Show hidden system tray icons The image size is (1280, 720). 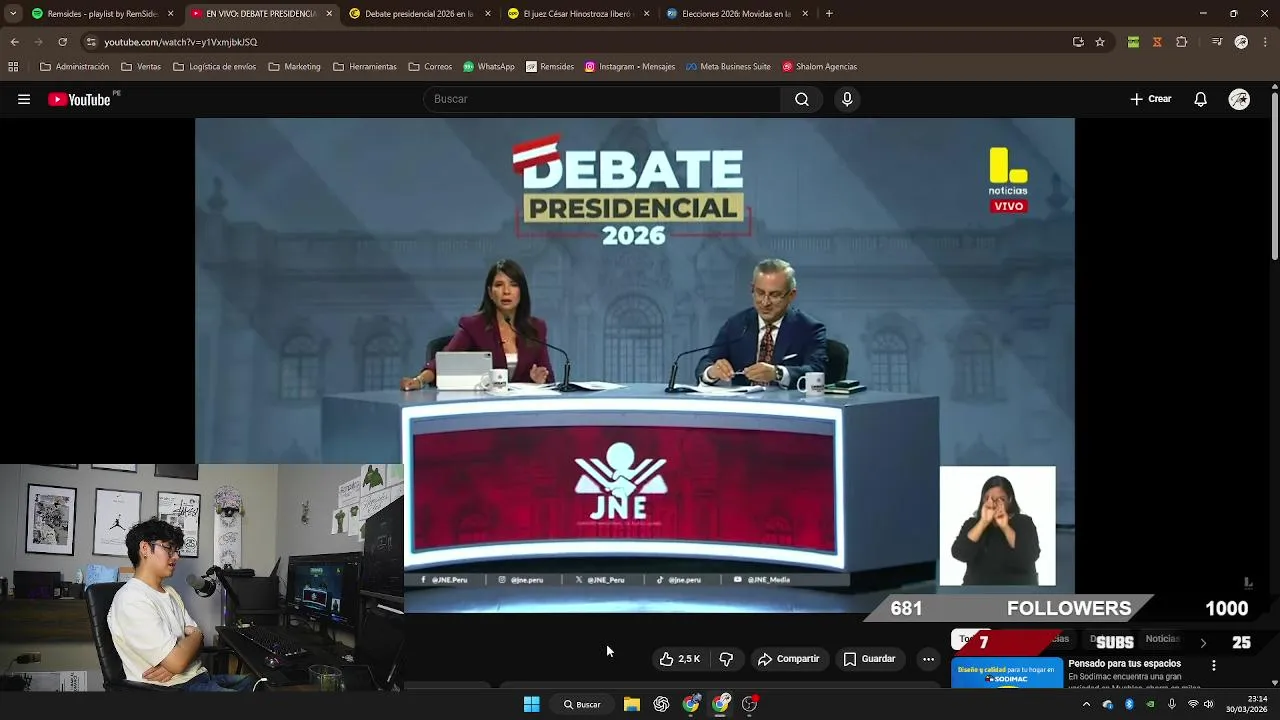[1086, 704]
